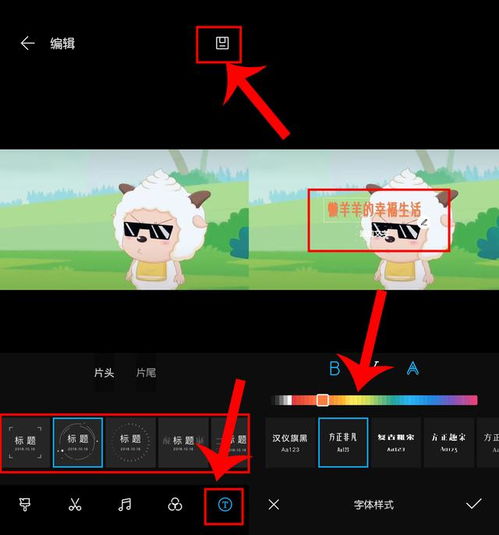
Task: Open the three-circle filter tool
Action: point(175,504)
